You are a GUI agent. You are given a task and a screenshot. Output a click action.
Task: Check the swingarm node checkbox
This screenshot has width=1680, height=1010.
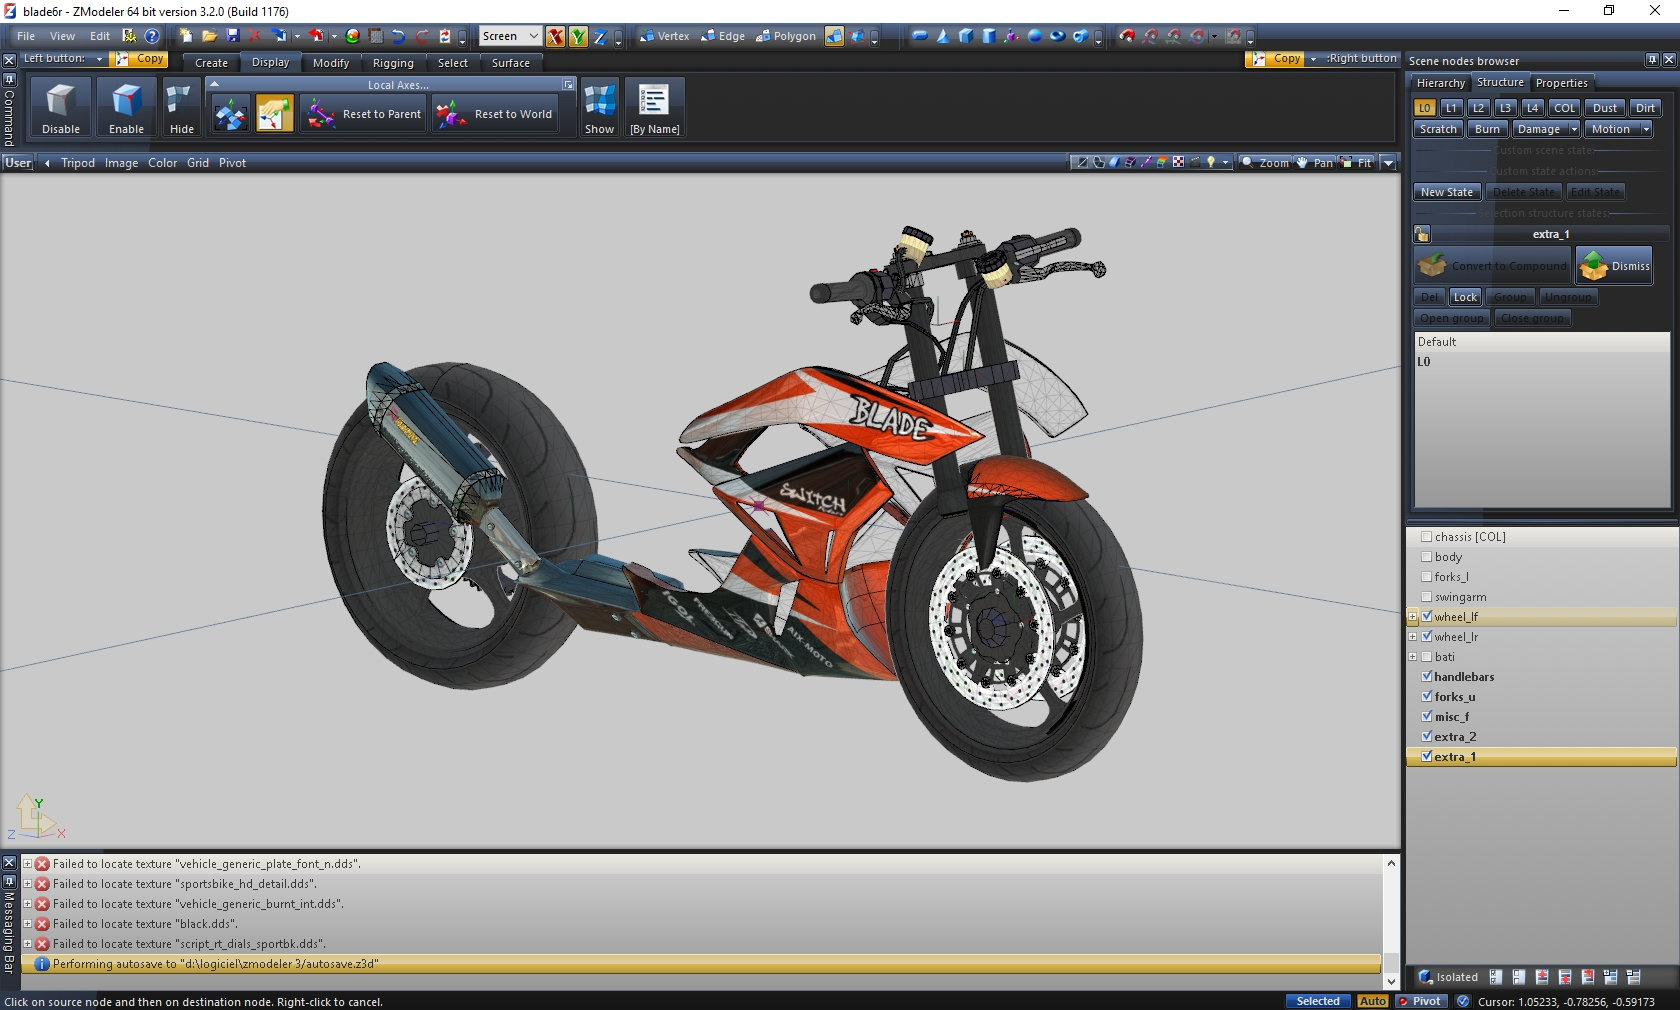1427,596
